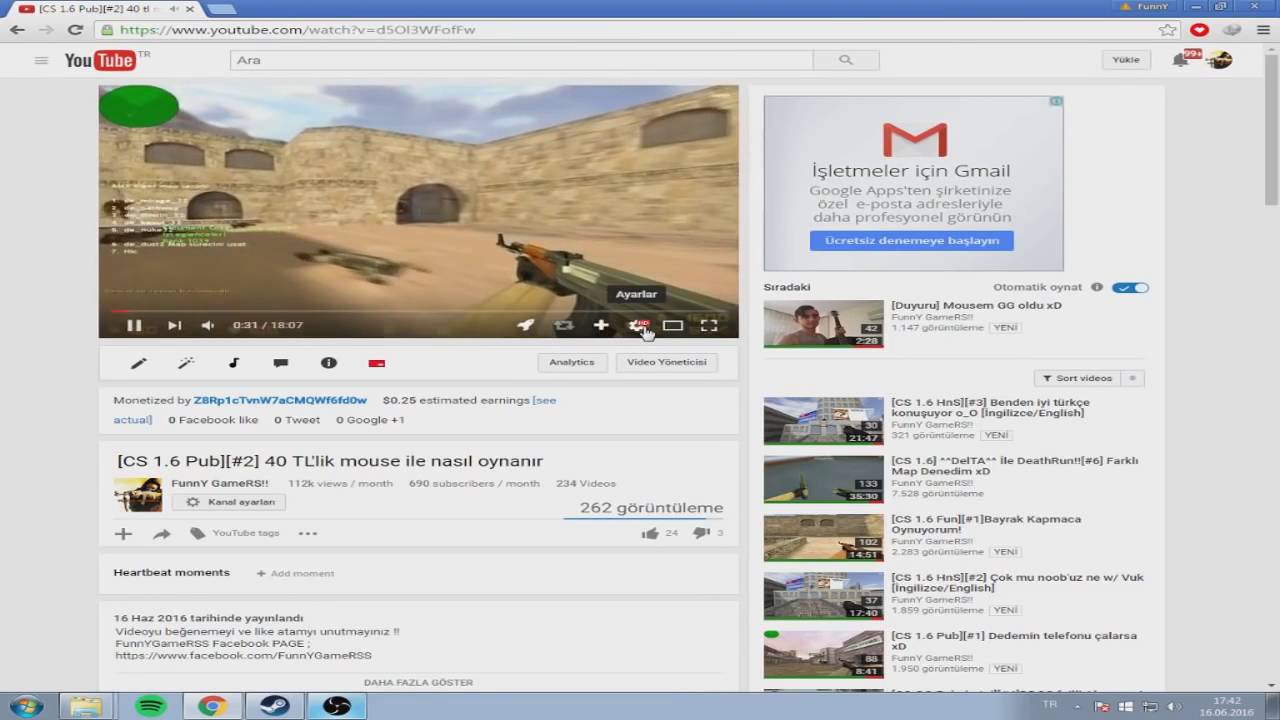Close the CS 1.6 Pub YouTube tab
The height and width of the screenshot is (720, 1280).
coord(190,9)
